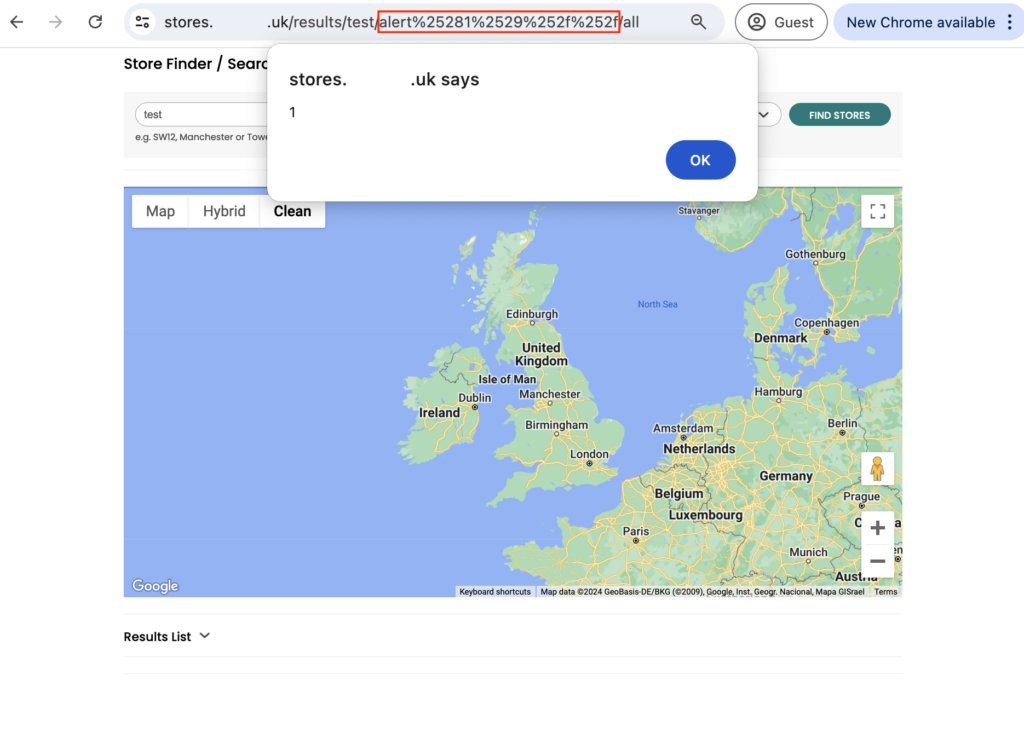This screenshot has width=1024, height=738.
Task: Open site information icon in address bar
Action: [142, 22]
